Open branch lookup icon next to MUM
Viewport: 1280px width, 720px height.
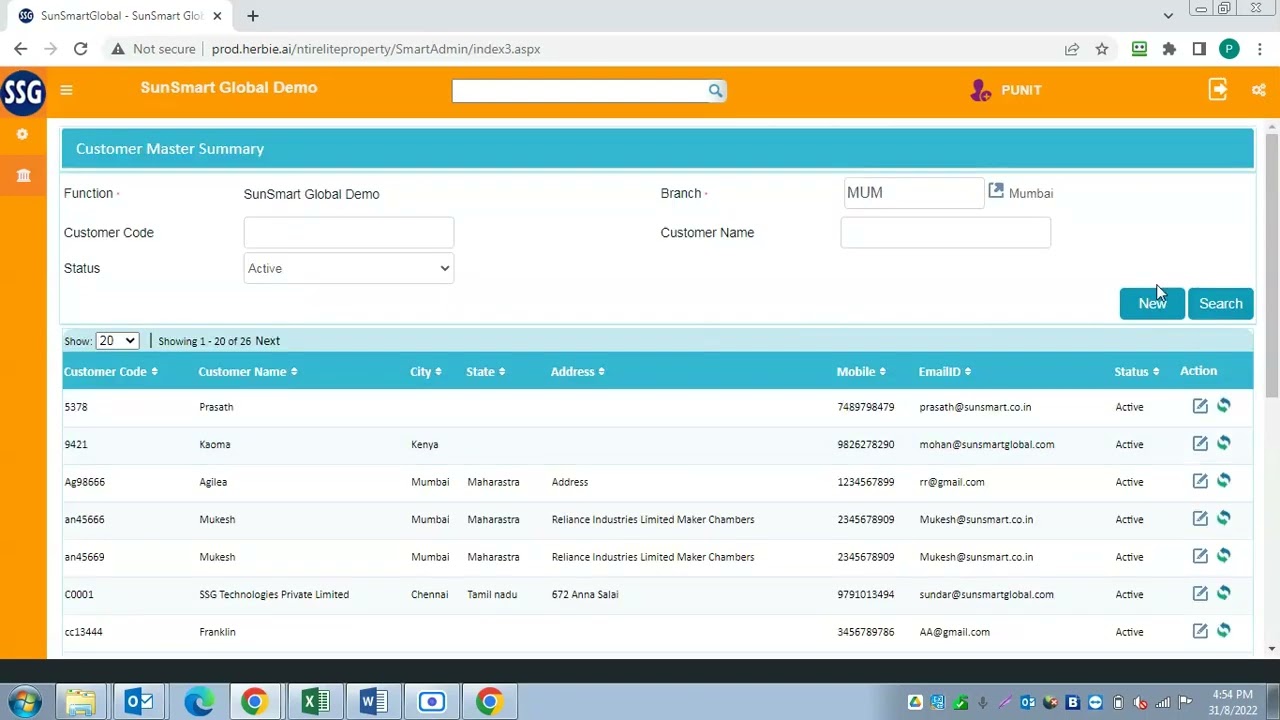[996, 190]
